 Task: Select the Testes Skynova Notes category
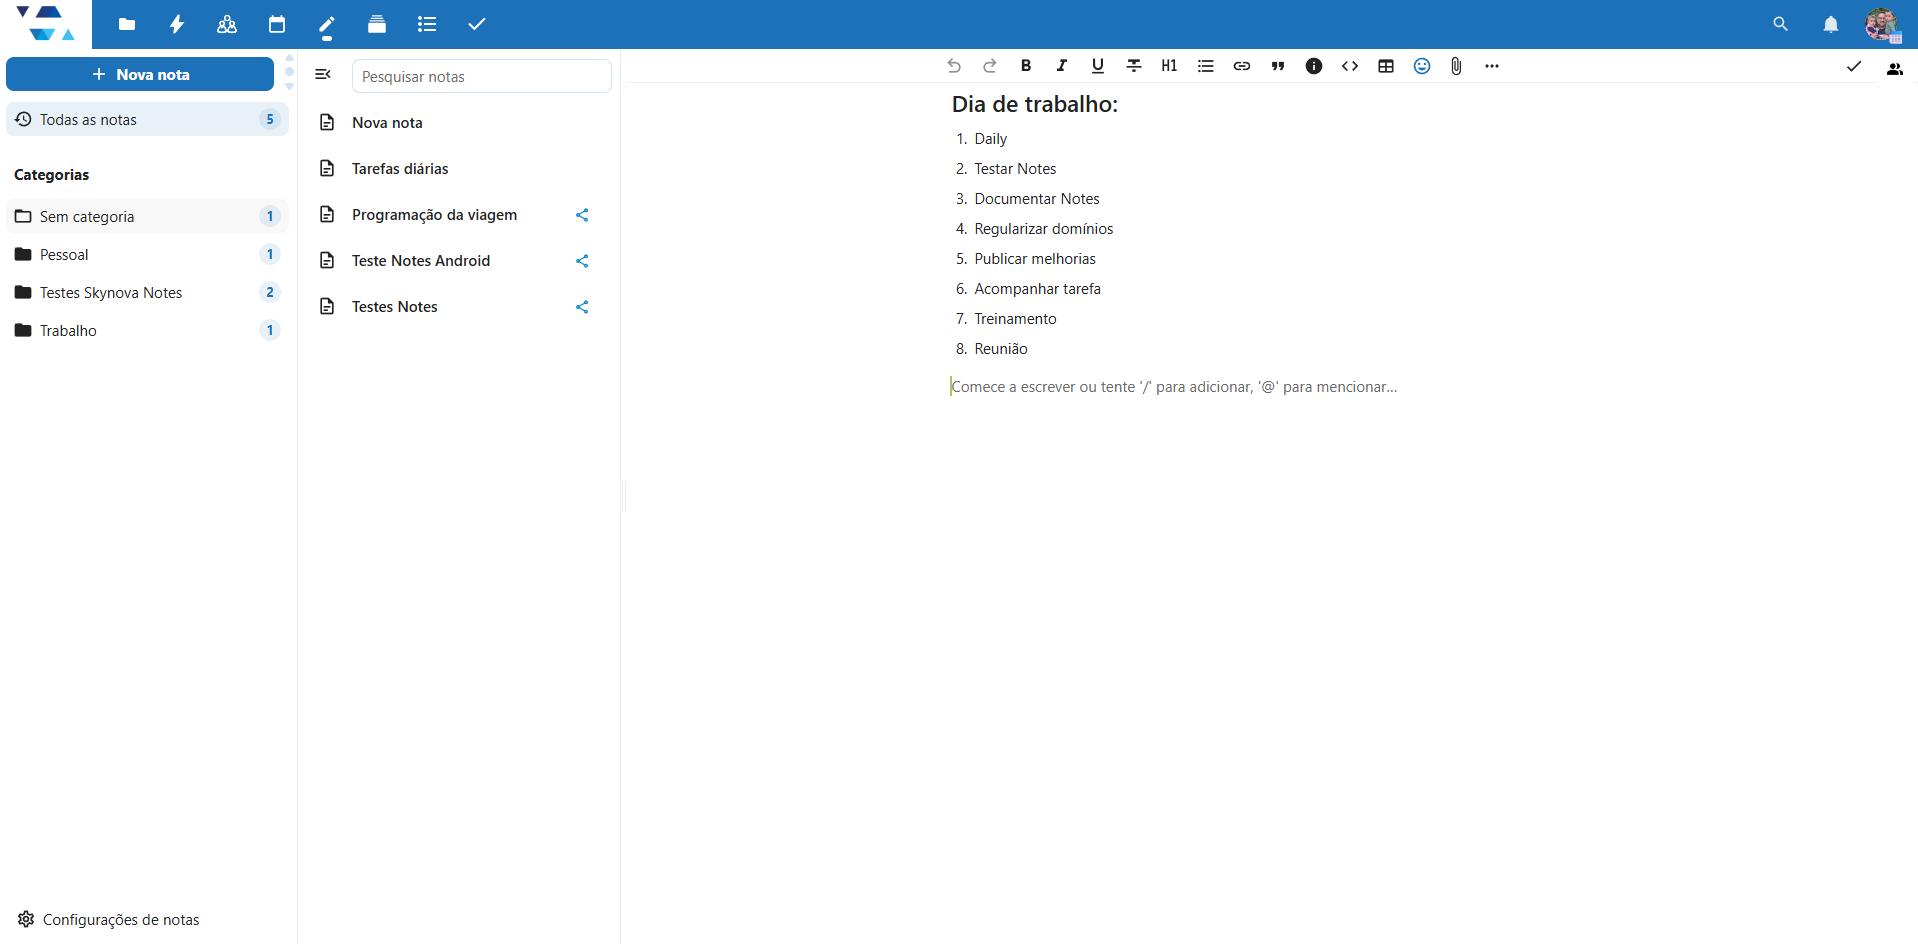pos(111,292)
